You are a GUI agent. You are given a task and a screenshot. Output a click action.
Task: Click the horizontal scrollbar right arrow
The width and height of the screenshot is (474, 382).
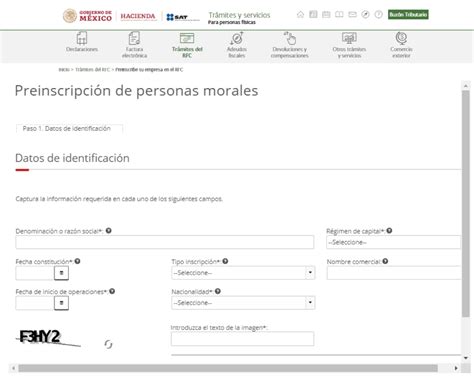[x=456, y=368]
